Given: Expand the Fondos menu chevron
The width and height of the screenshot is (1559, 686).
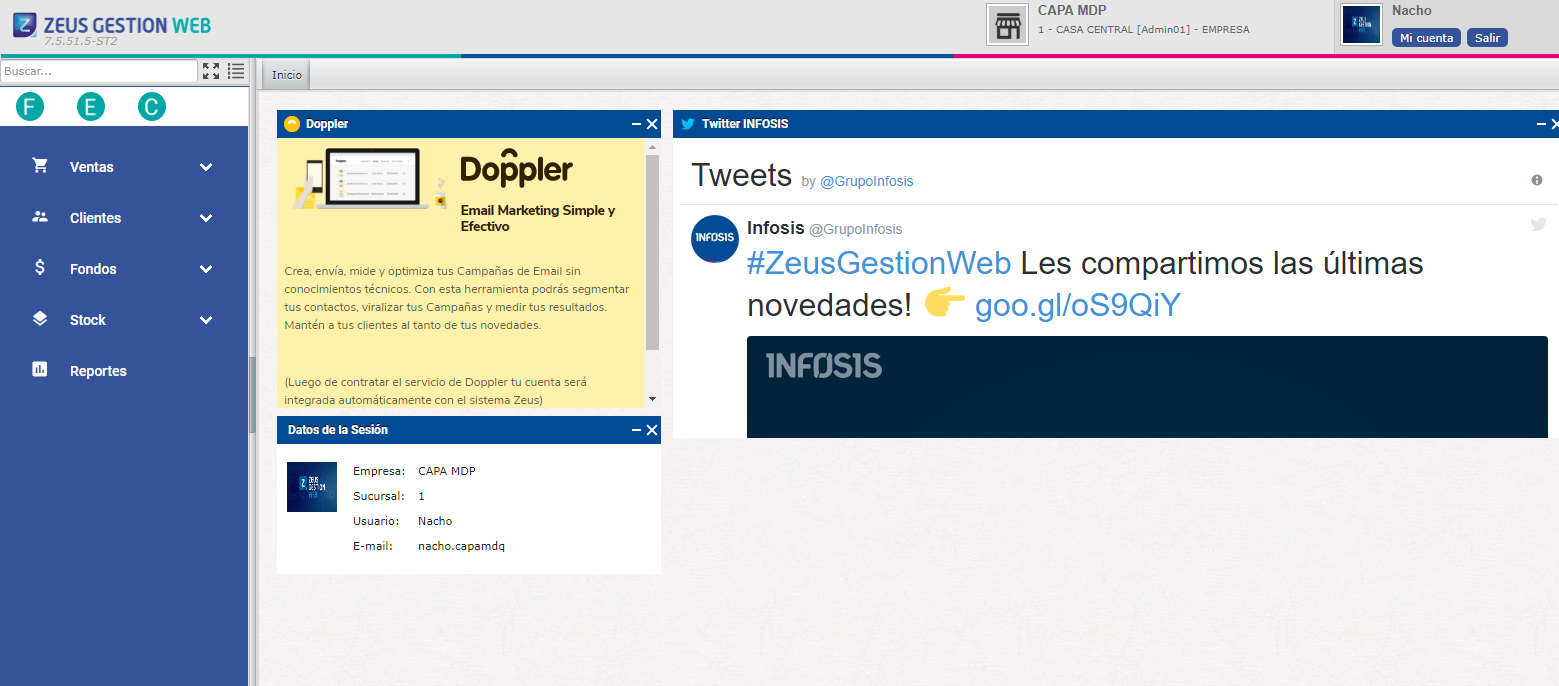Looking at the screenshot, I should [x=206, y=269].
